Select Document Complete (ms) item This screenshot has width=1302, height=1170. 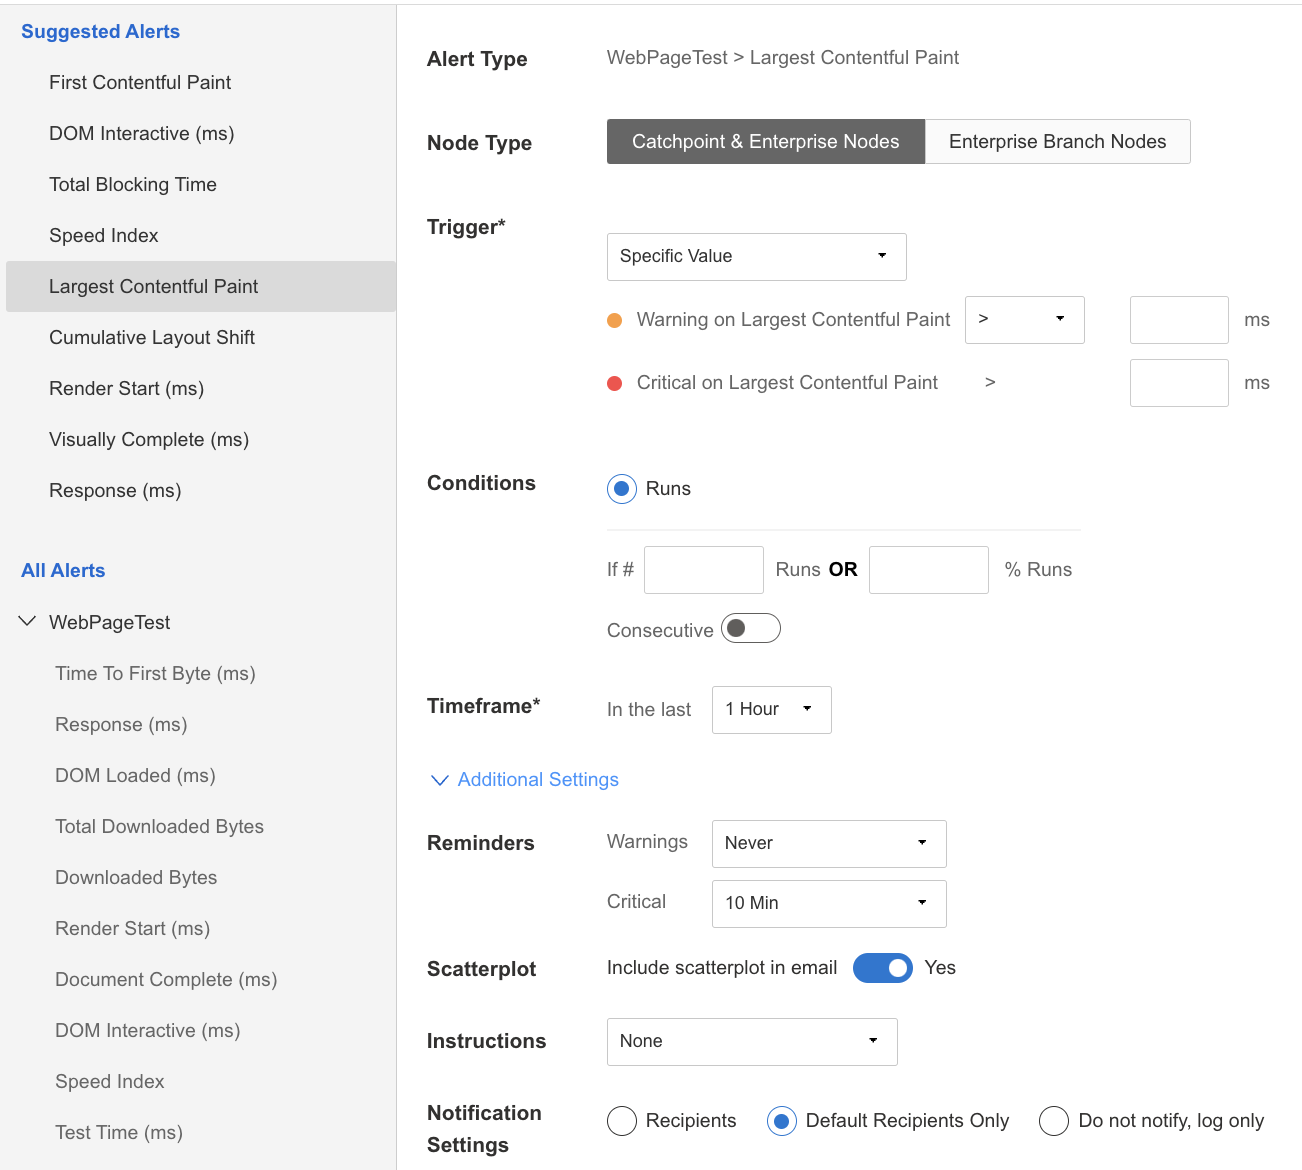click(166, 980)
